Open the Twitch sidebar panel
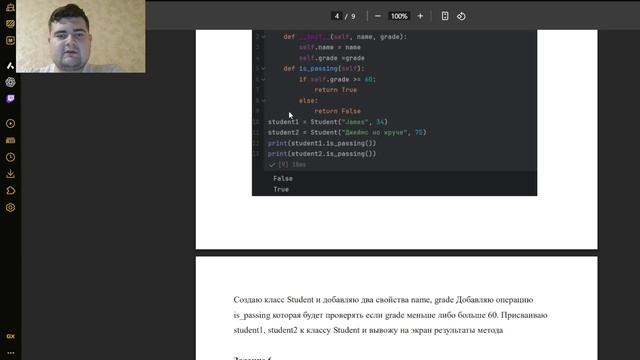640x360 pixels. tap(11, 99)
